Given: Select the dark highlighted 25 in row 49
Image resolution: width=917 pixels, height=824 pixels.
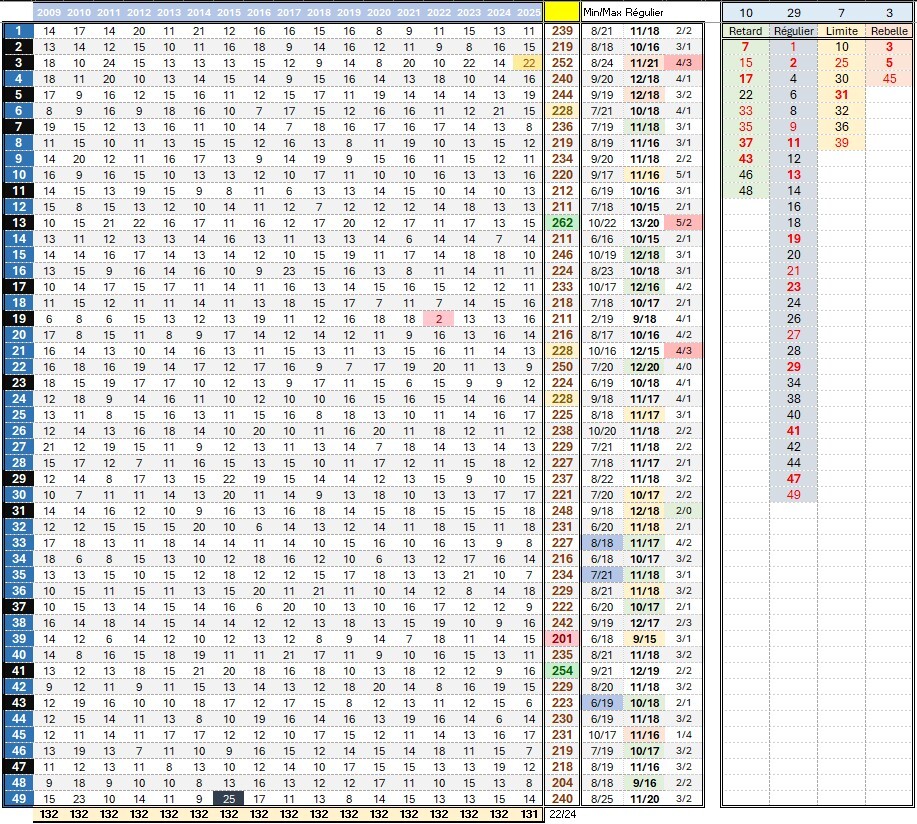Looking at the screenshot, I should click(x=228, y=798).
